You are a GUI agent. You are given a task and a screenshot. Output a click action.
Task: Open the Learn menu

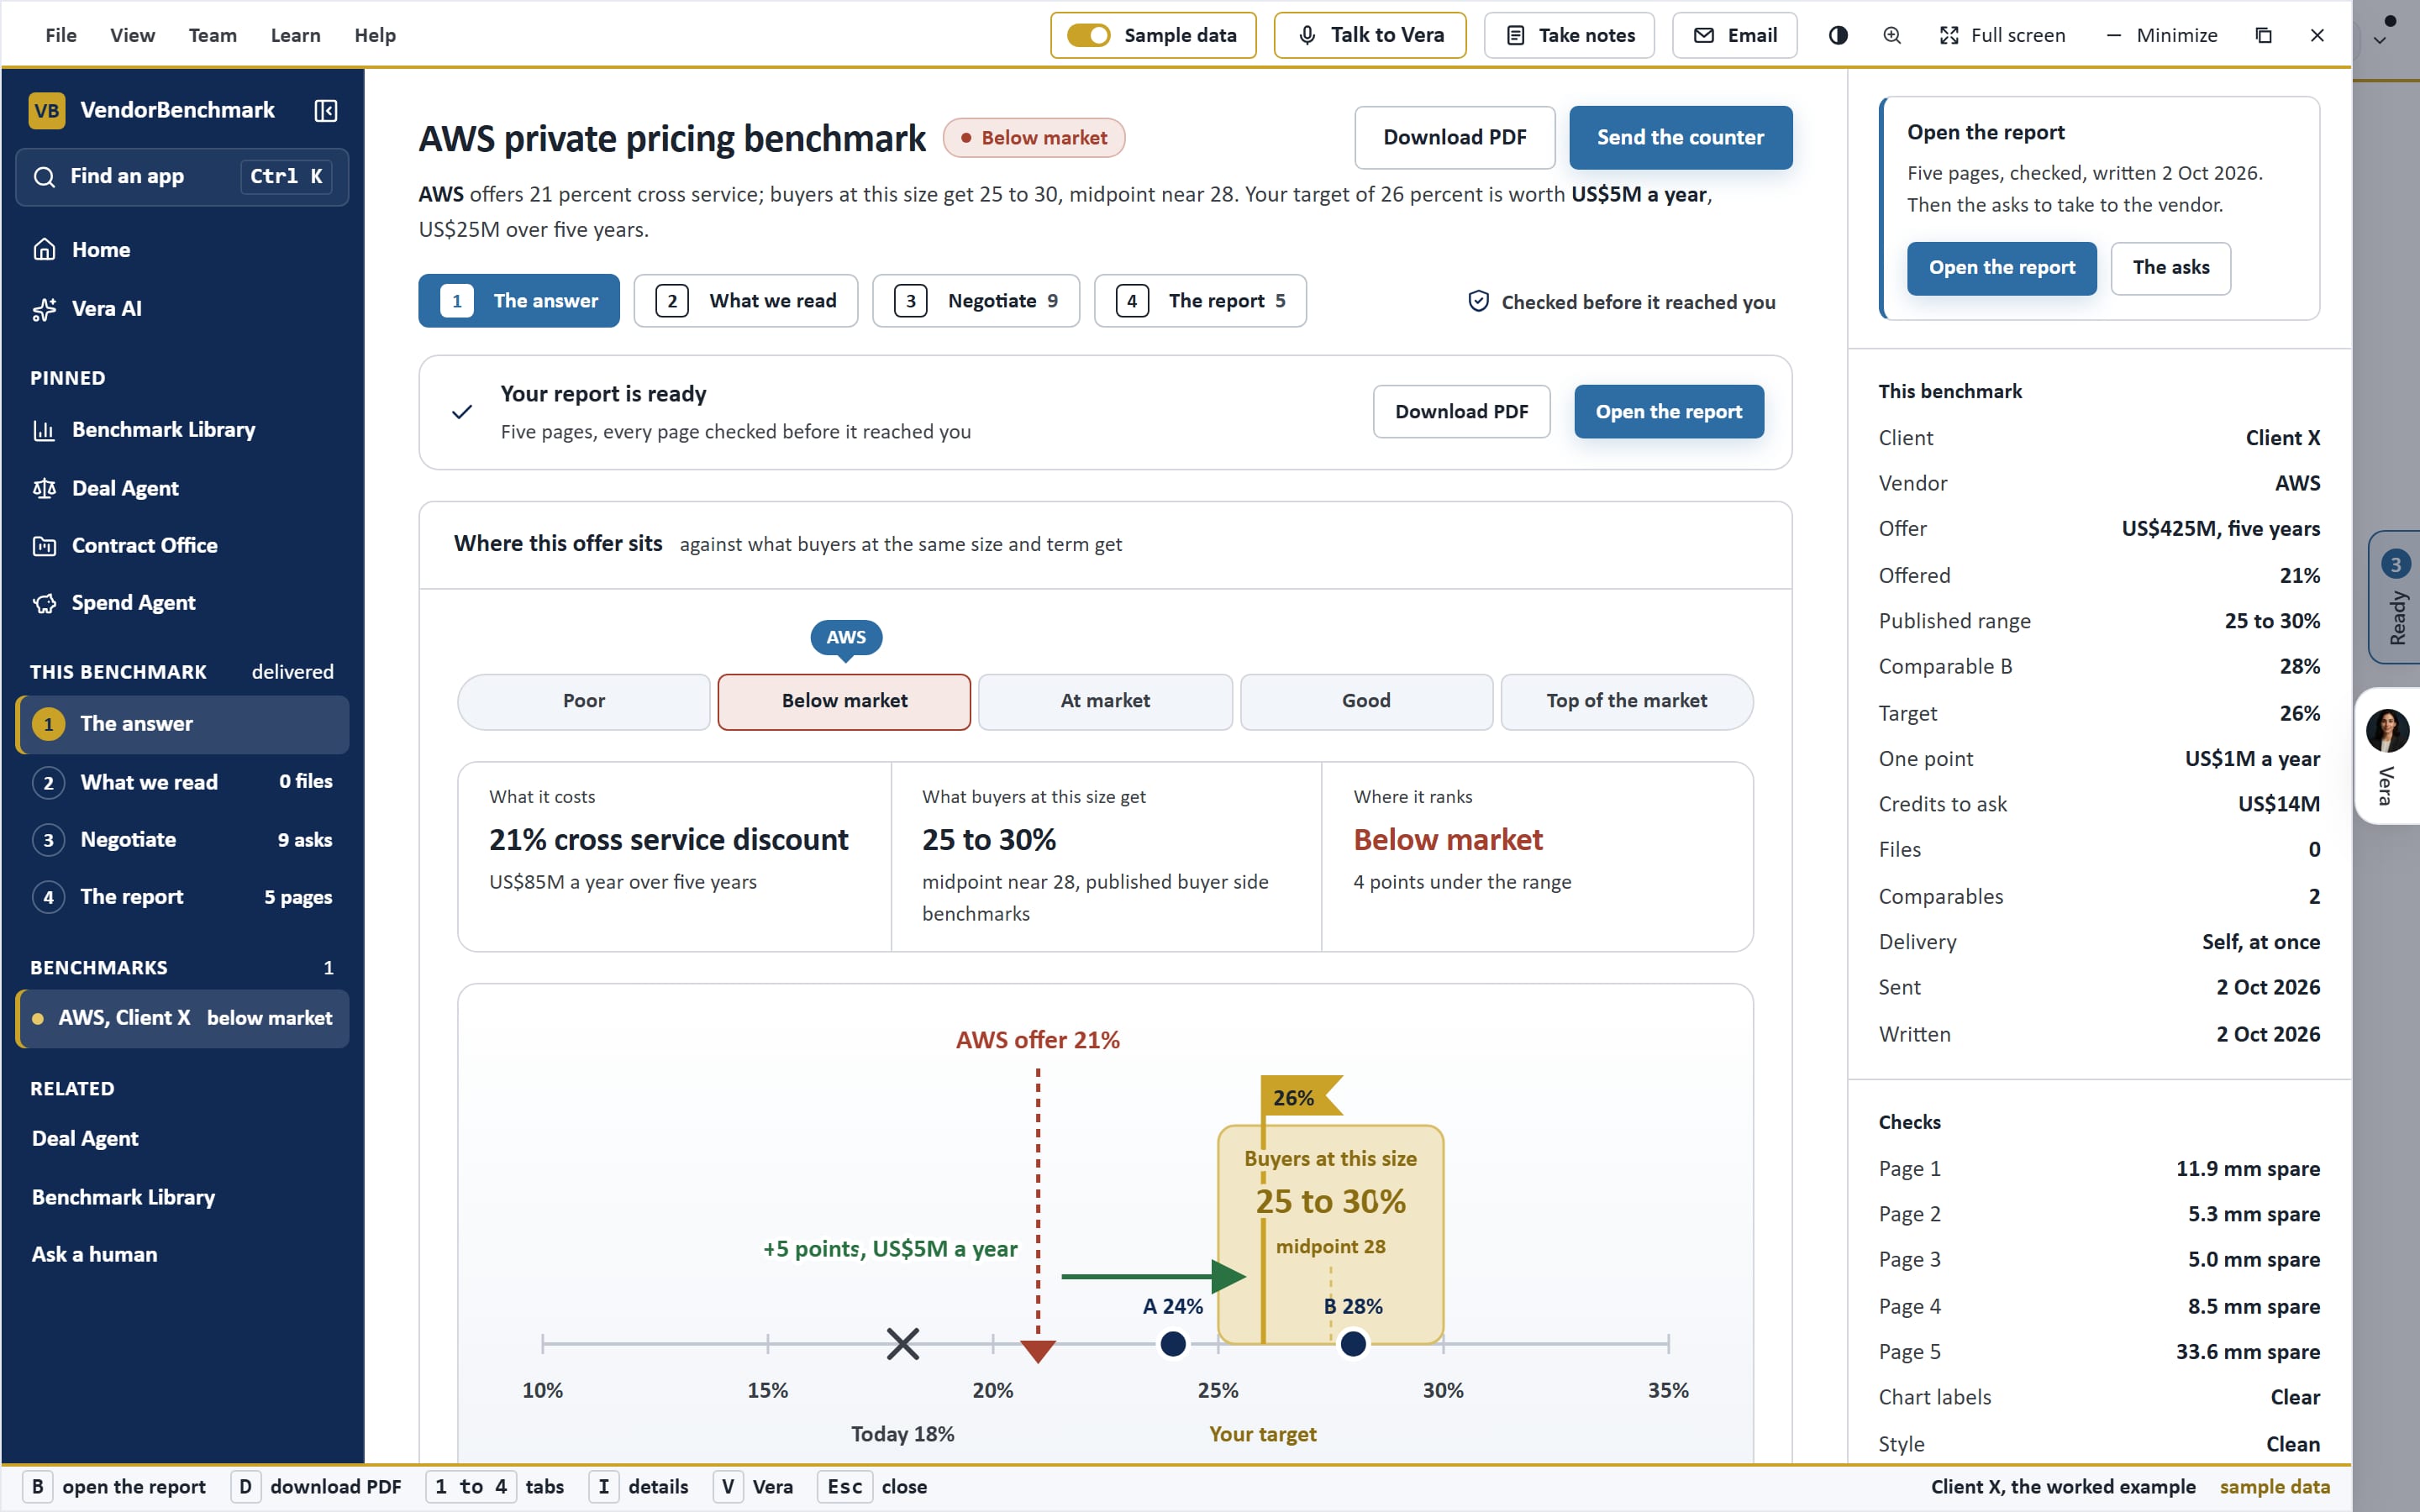point(296,35)
